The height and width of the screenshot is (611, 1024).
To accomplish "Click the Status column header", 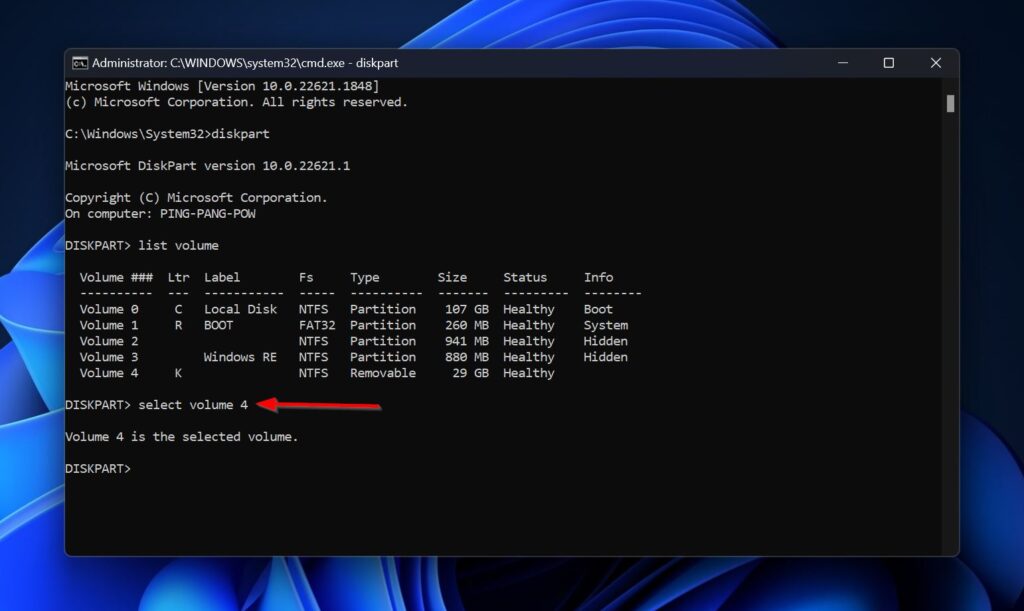I will (525, 277).
